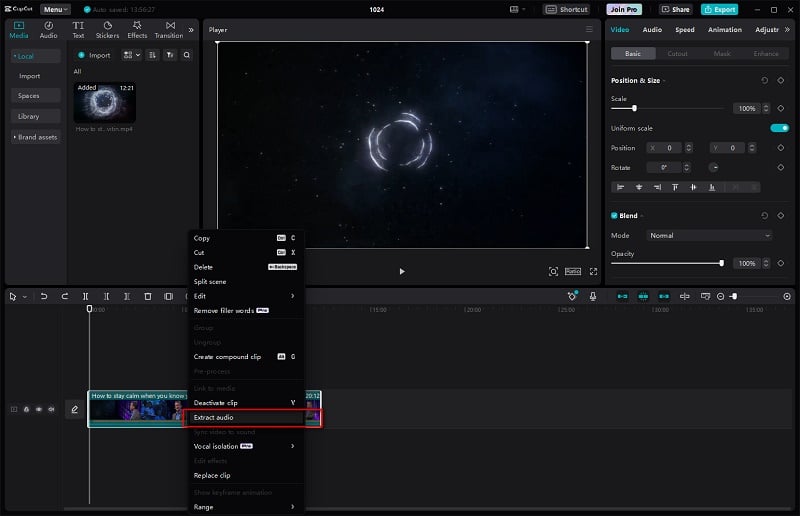Toggle fullscreen preview
Image resolution: width=800 pixels, height=516 pixels.
pyautogui.click(x=593, y=272)
